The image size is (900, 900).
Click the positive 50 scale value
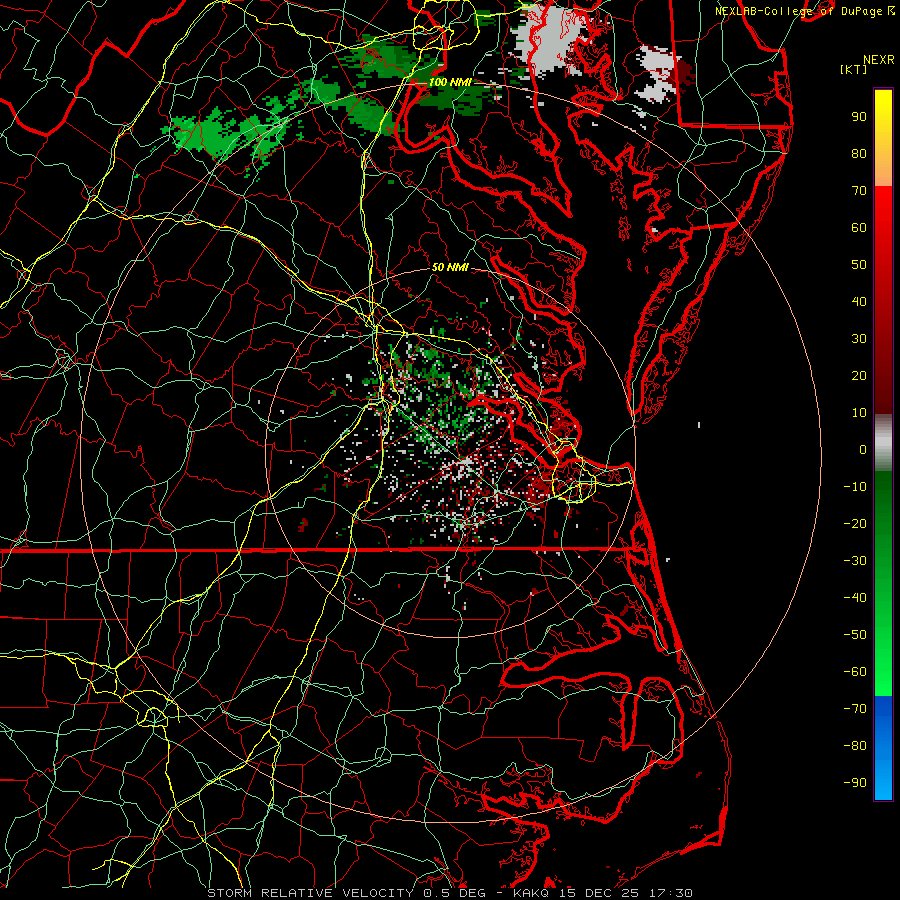pos(859,265)
